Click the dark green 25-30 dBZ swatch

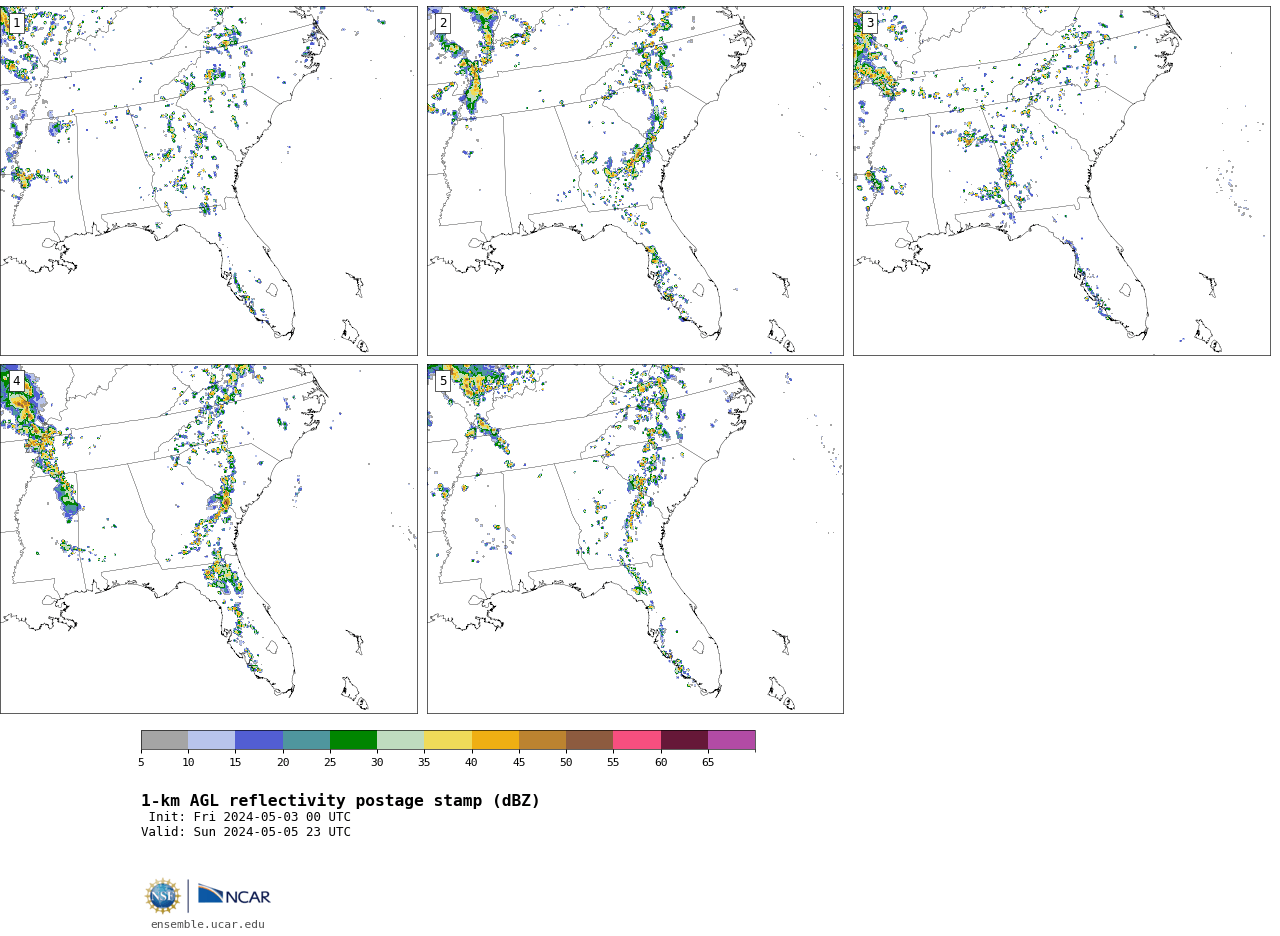point(353,740)
